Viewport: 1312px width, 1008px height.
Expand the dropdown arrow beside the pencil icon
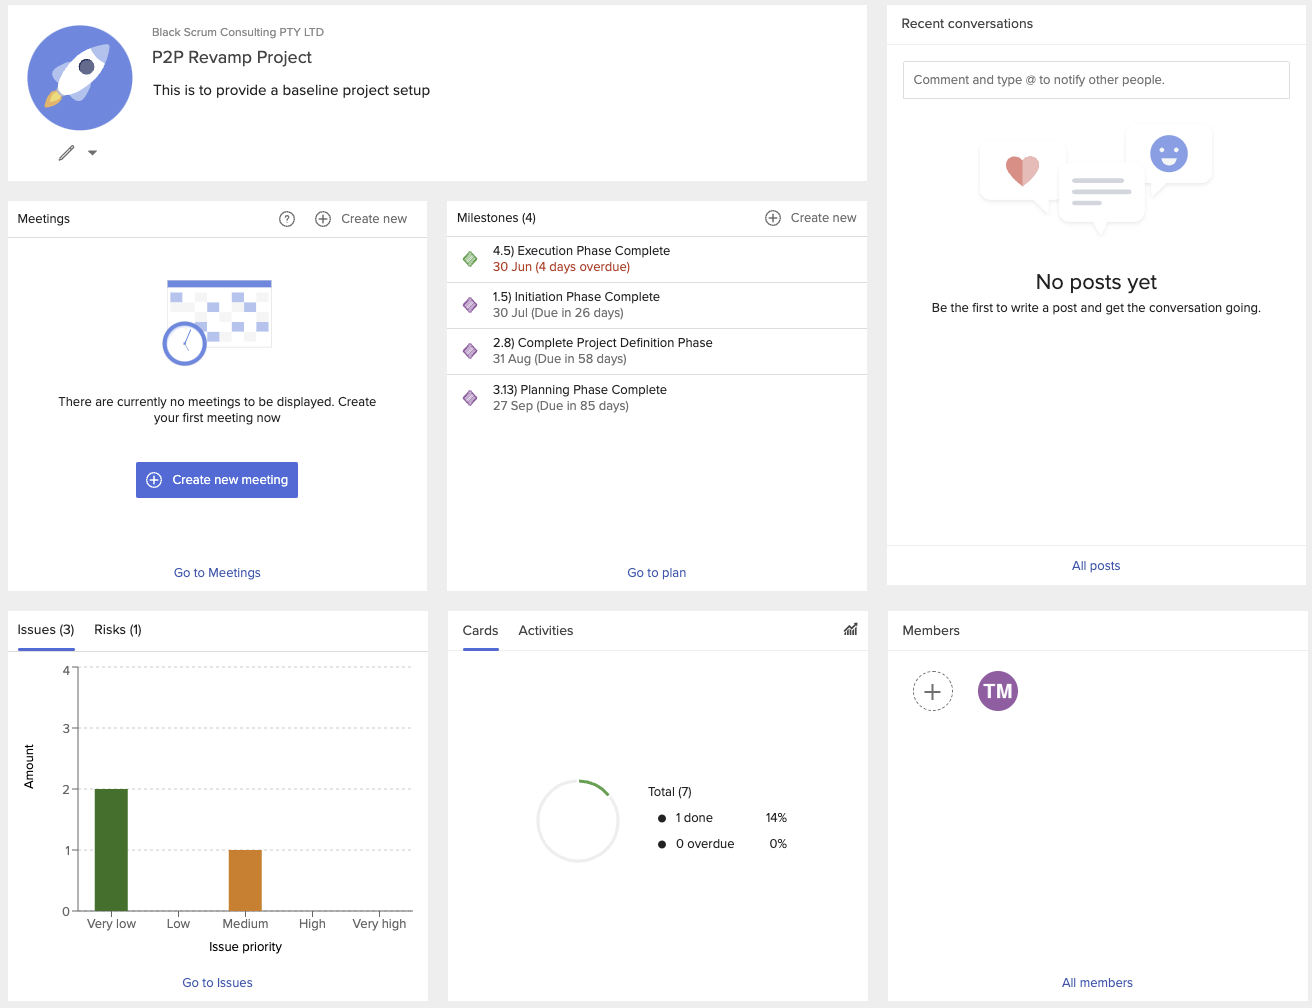pyautogui.click(x=92, y=153)
